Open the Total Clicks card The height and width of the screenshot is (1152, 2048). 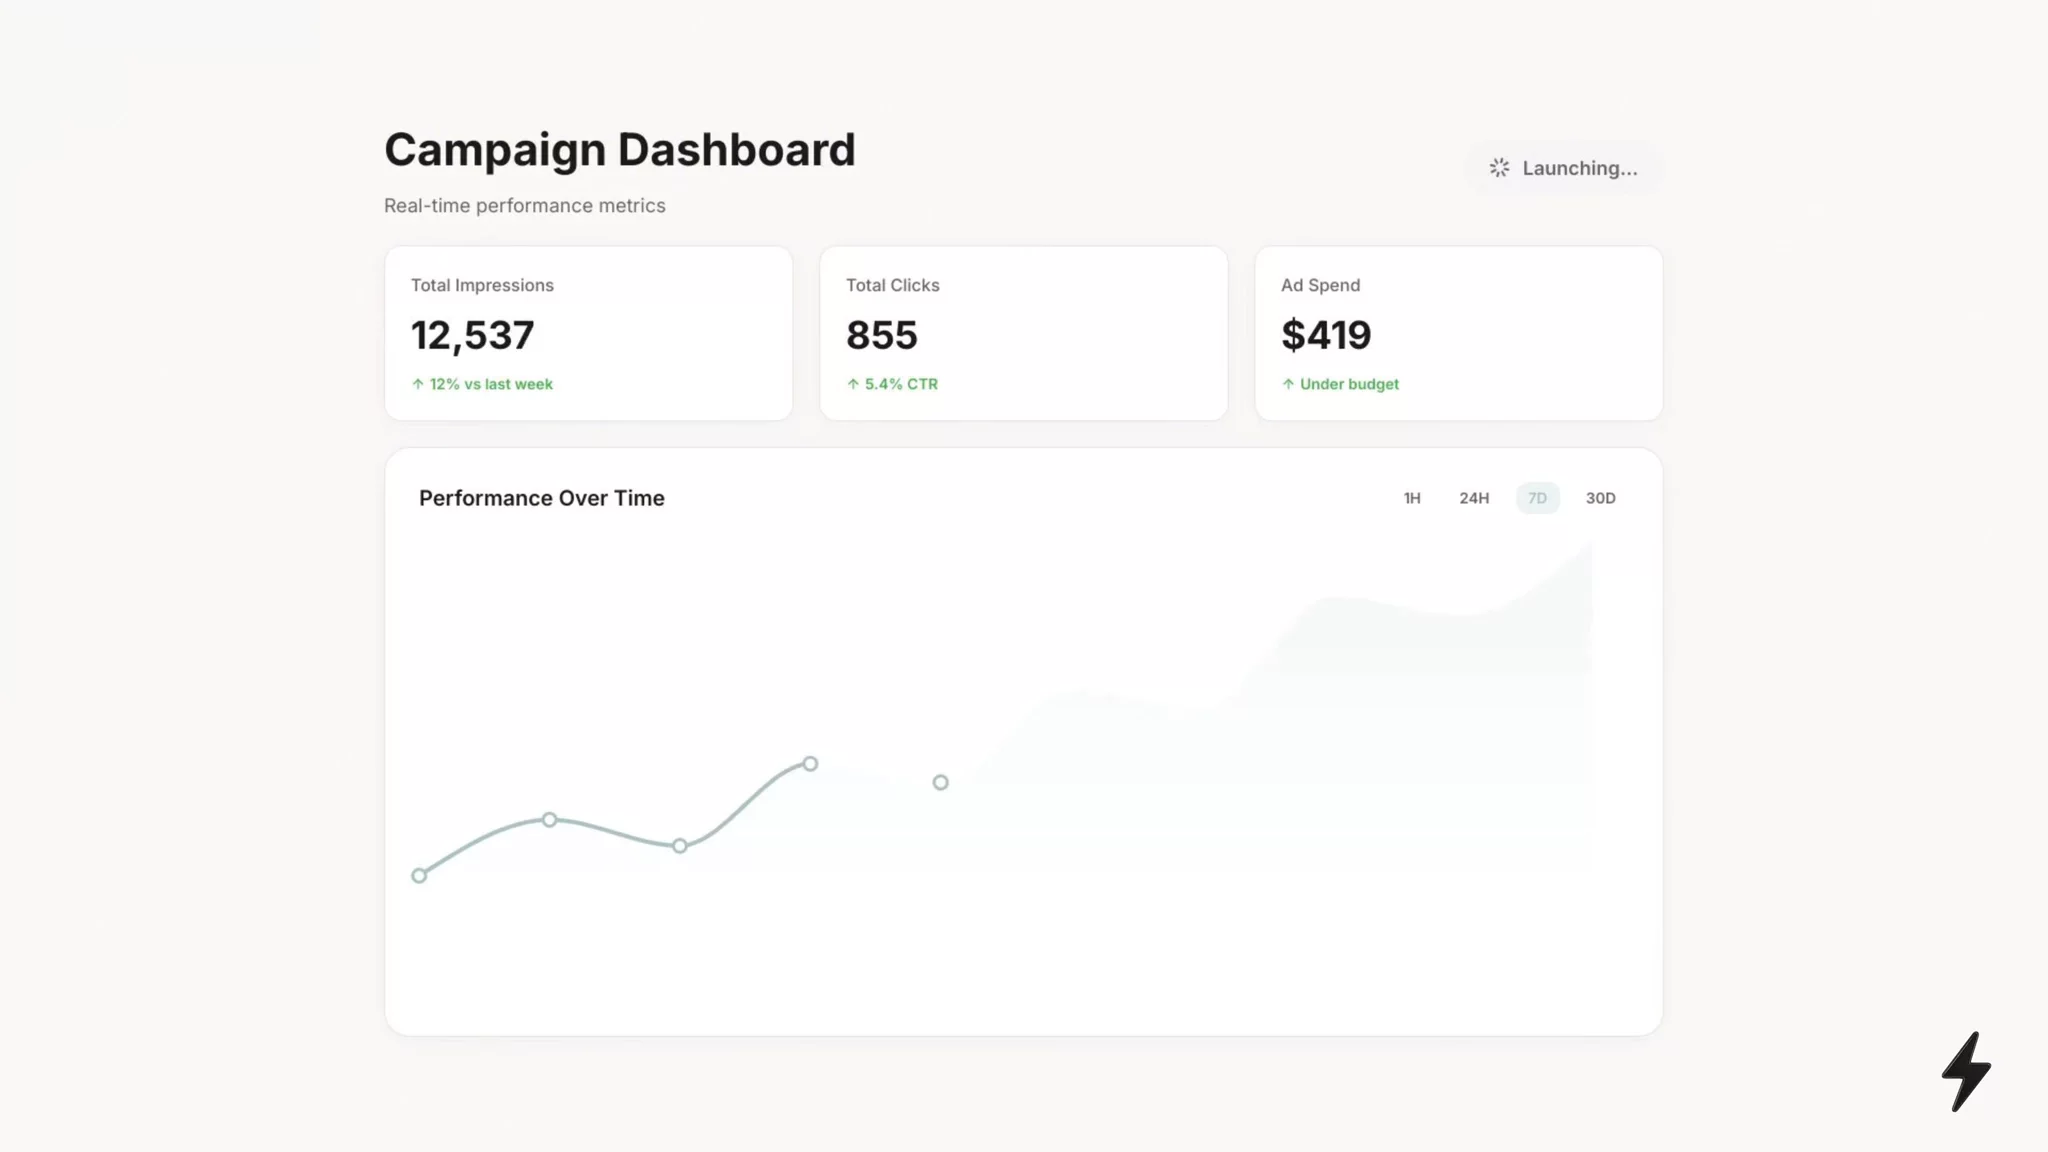point(1024,333)
